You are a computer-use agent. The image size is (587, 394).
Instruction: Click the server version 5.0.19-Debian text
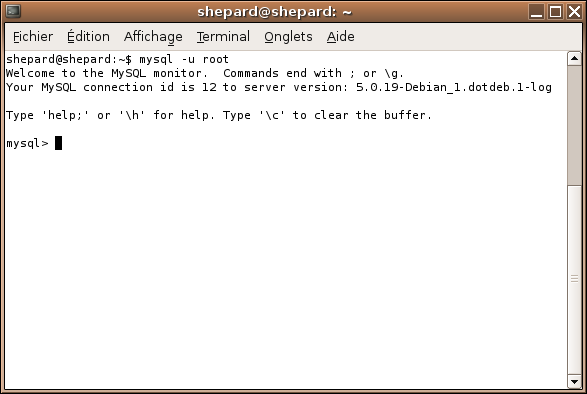(453, 87)
